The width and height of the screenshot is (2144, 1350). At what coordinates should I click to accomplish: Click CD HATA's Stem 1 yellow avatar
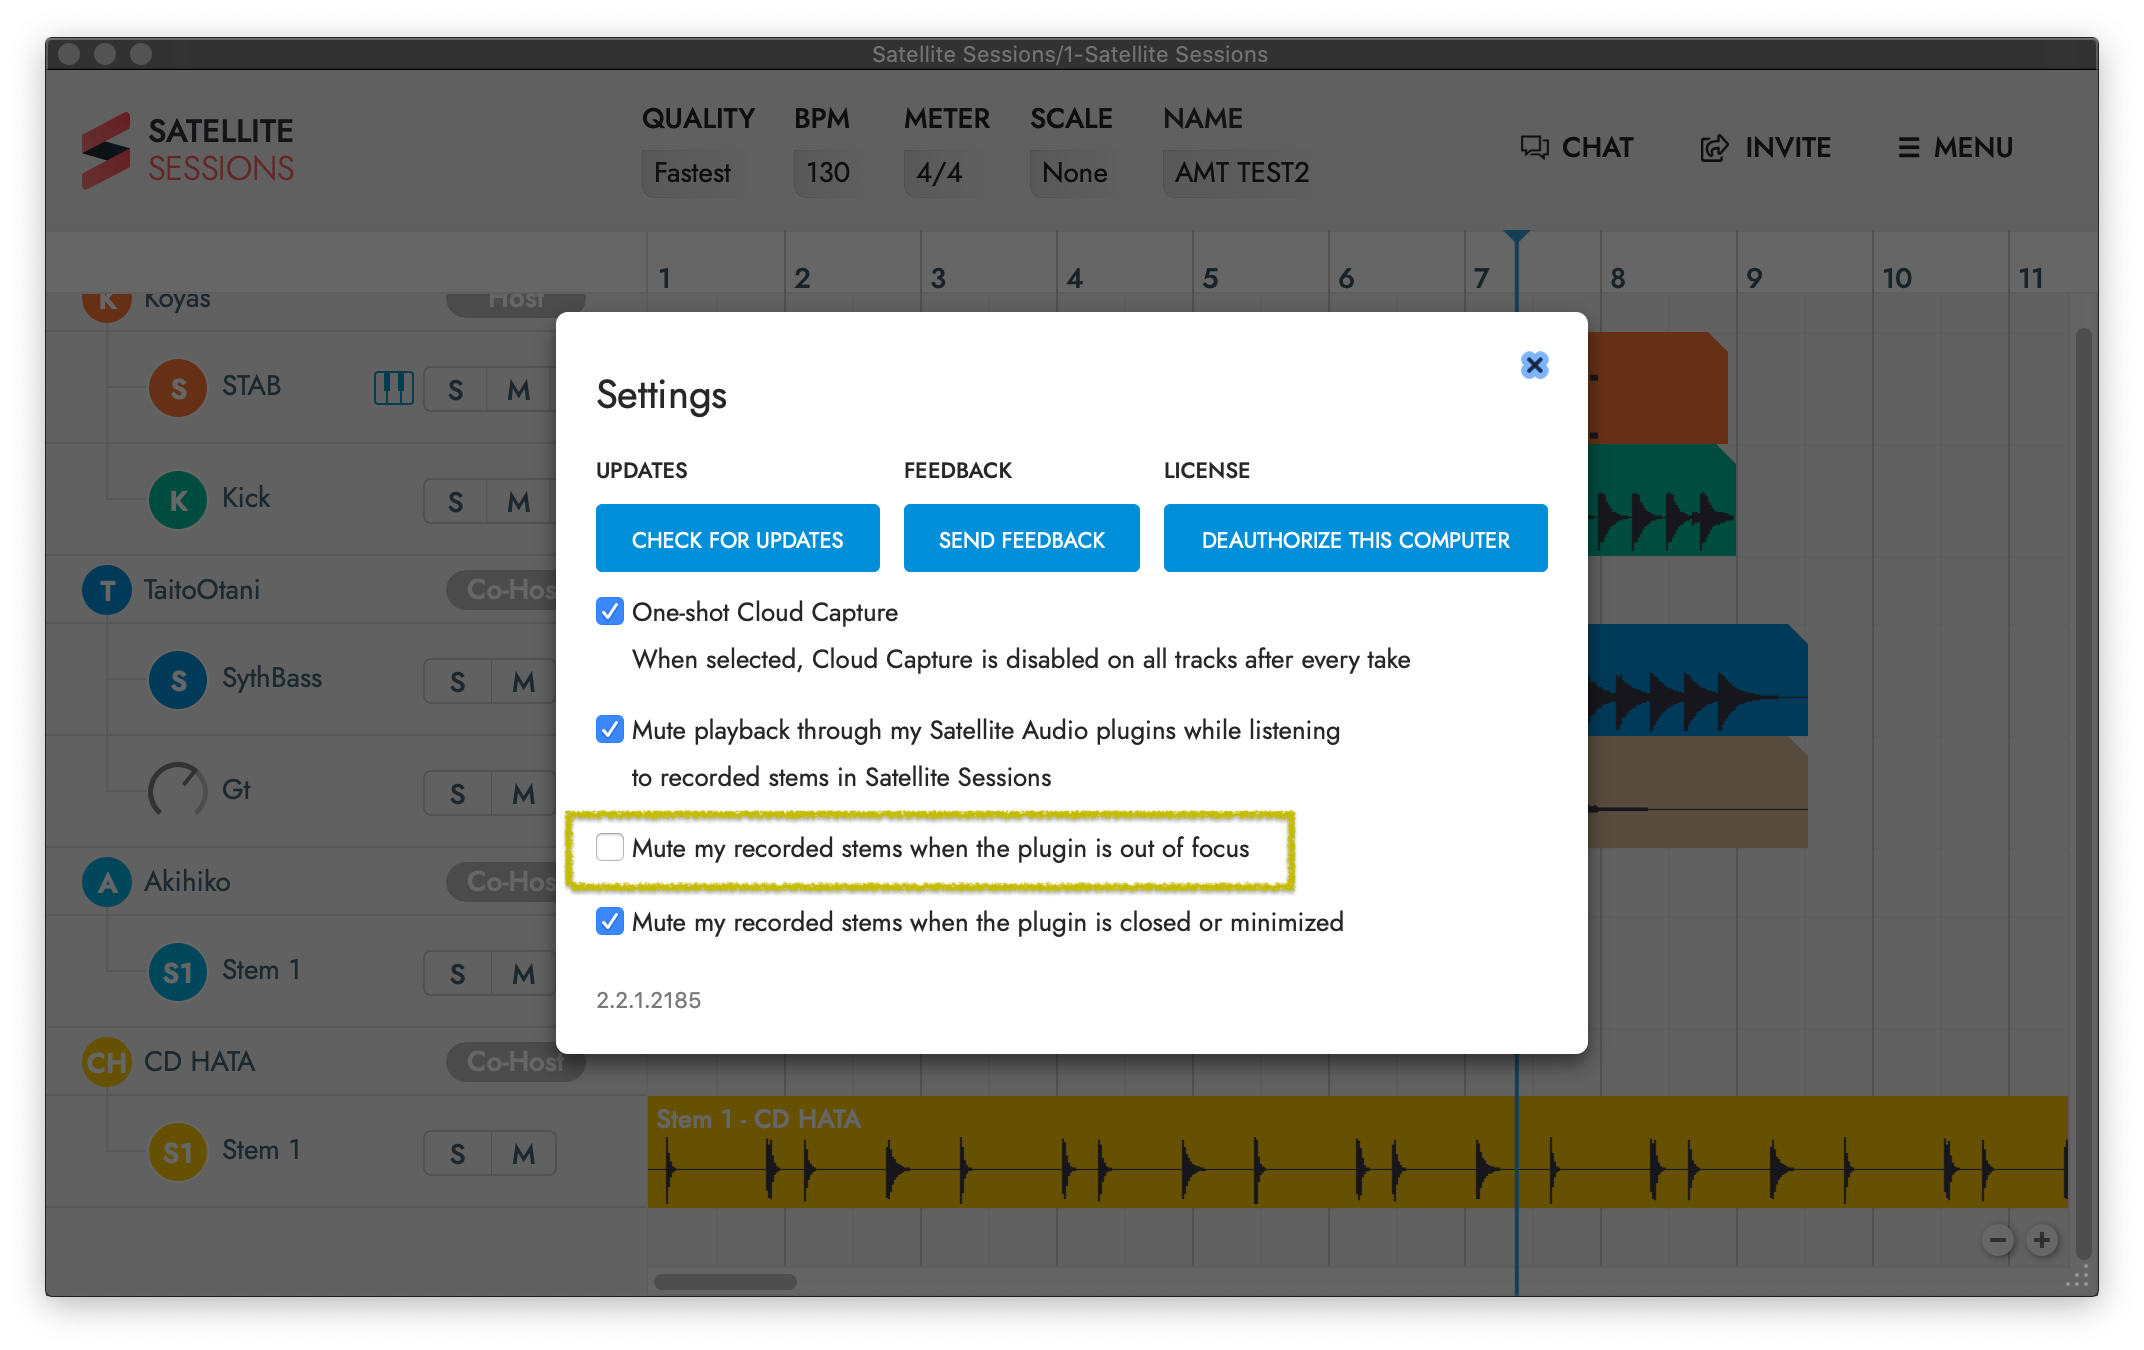(x=178, y=1152)
